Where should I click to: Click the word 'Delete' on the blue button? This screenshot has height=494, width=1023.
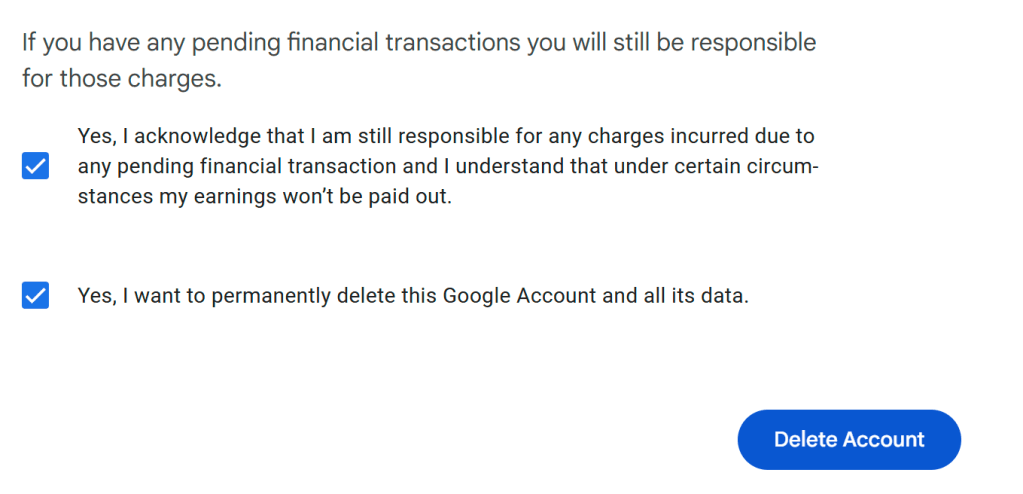click(805, 440)
